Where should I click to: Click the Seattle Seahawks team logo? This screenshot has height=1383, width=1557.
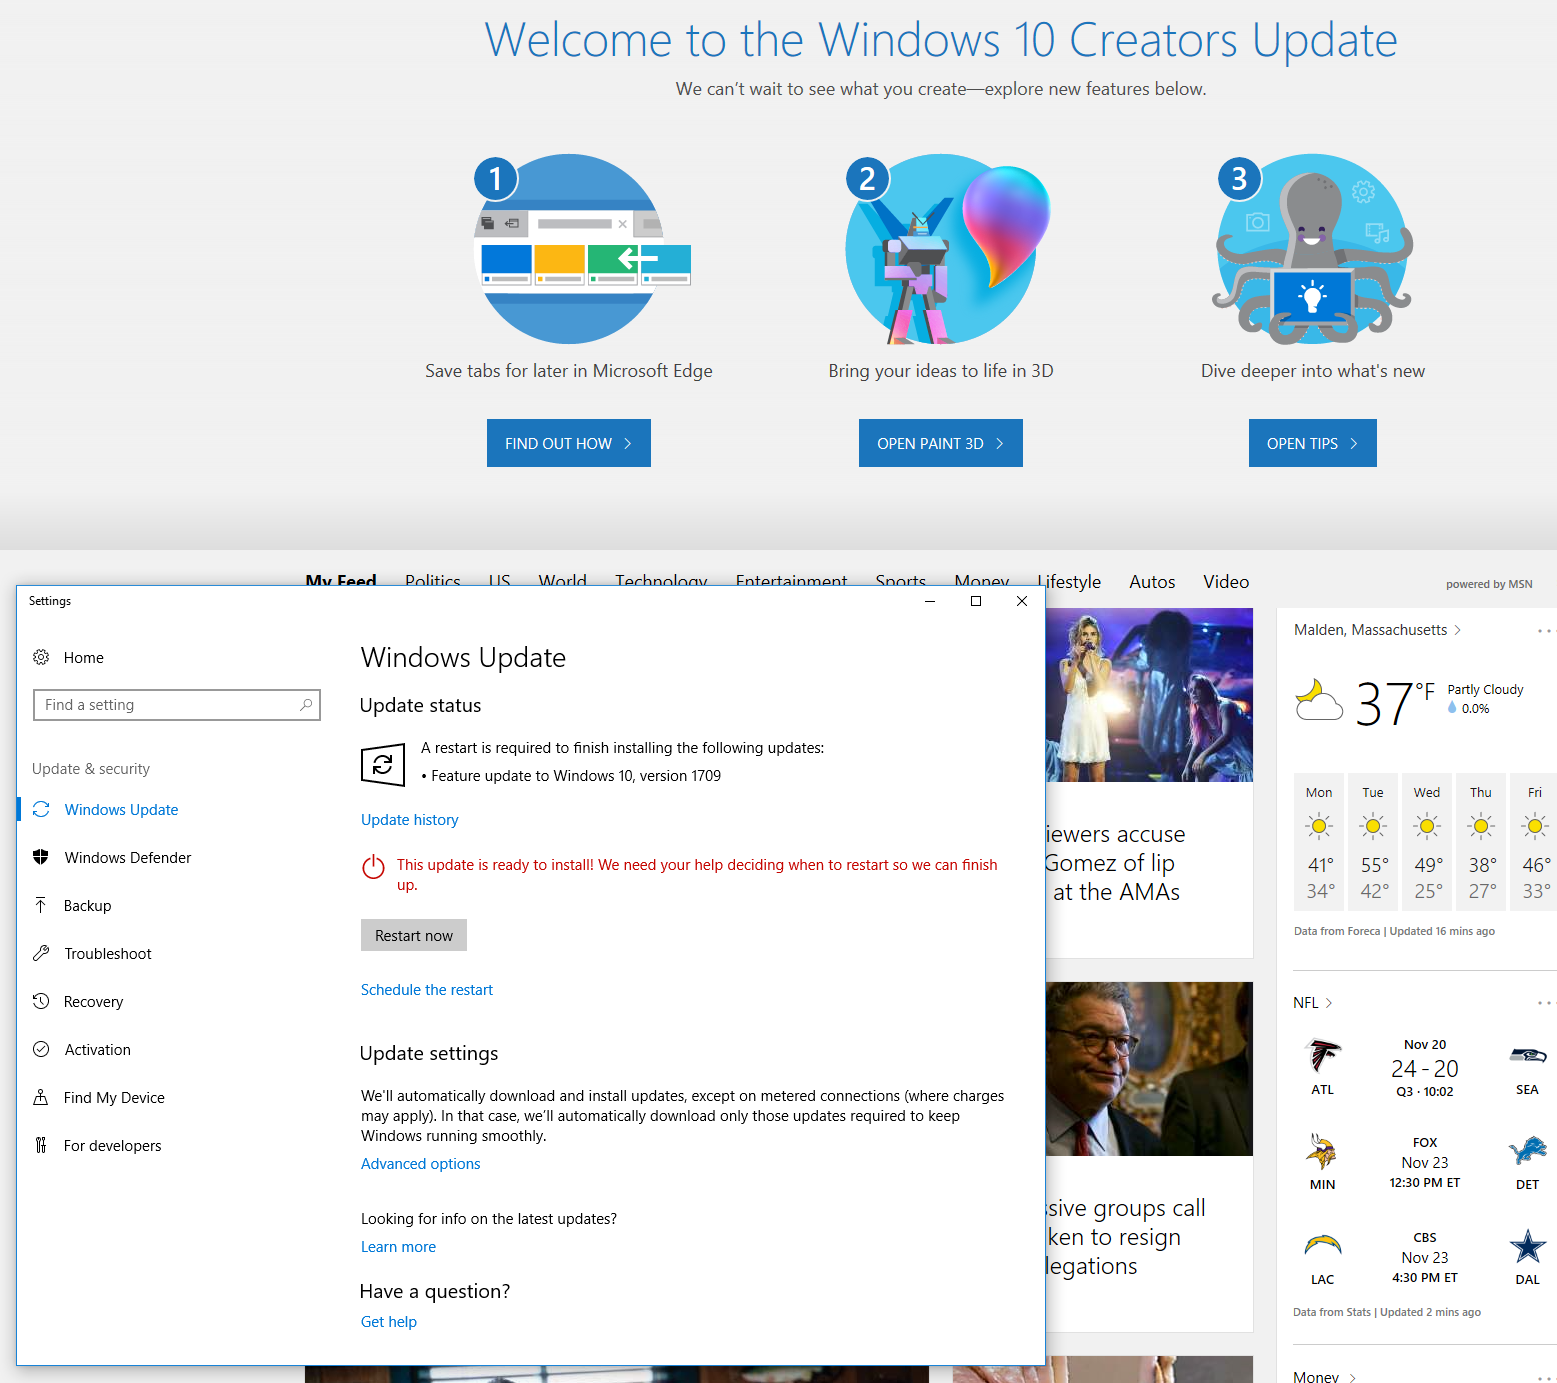(1527, 1056)
